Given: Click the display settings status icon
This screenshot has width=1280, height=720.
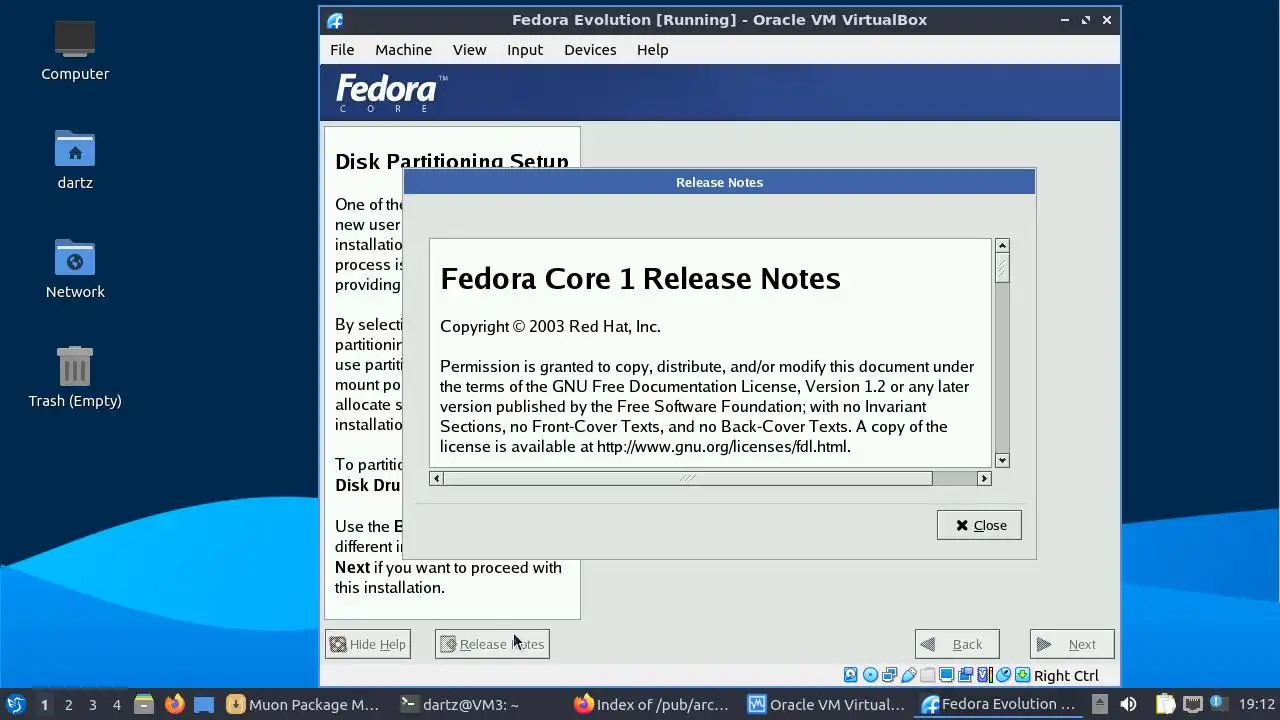Looking at the screenshot, I should click(946, 675).
